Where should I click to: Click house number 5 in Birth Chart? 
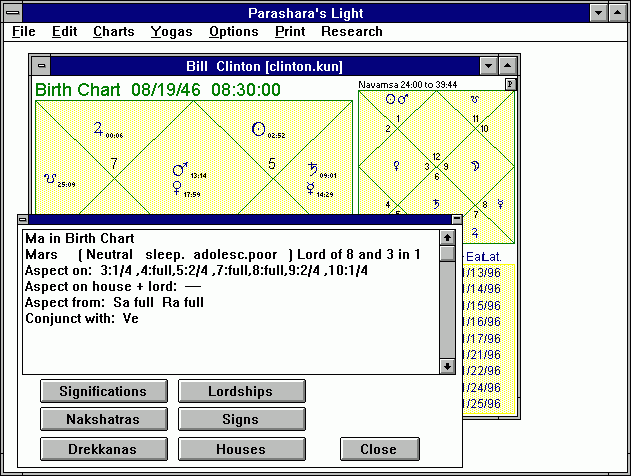click(x=272, y=163)
